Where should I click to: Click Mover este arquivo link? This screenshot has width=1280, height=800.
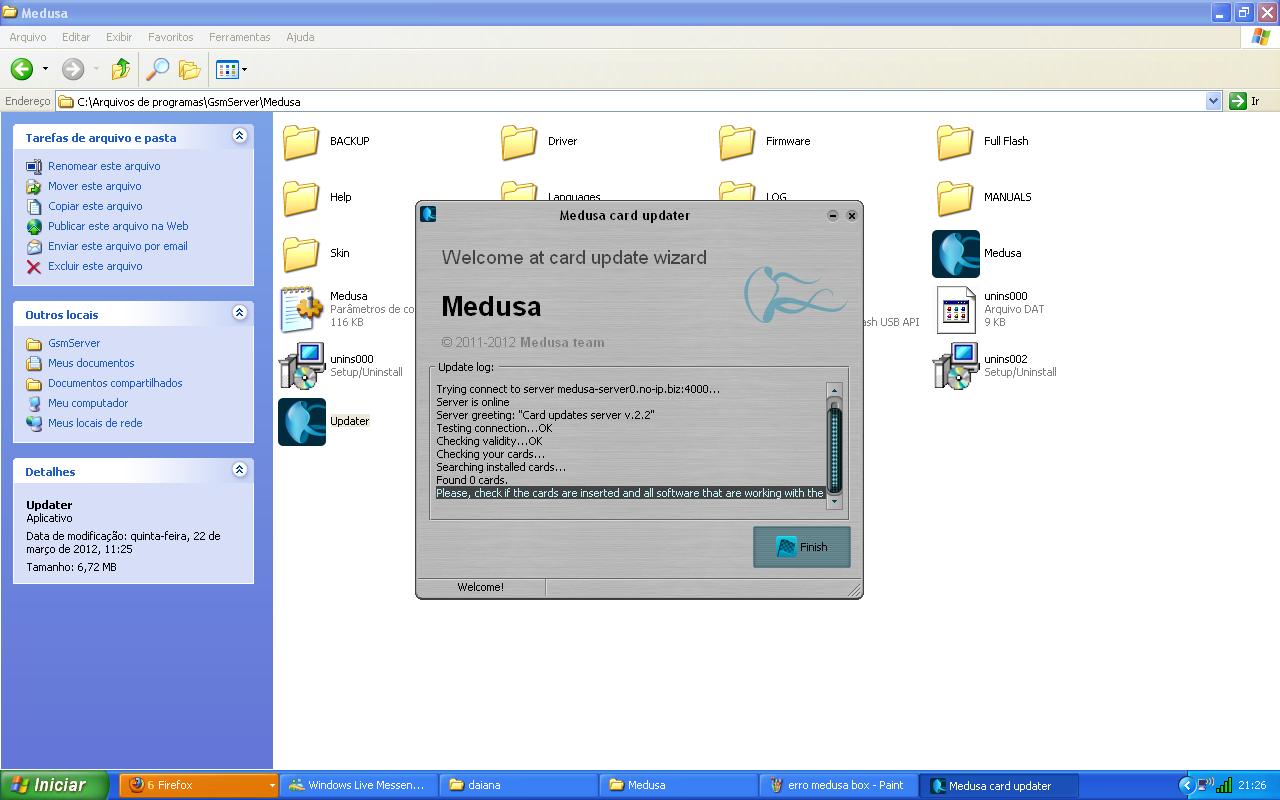95,186
